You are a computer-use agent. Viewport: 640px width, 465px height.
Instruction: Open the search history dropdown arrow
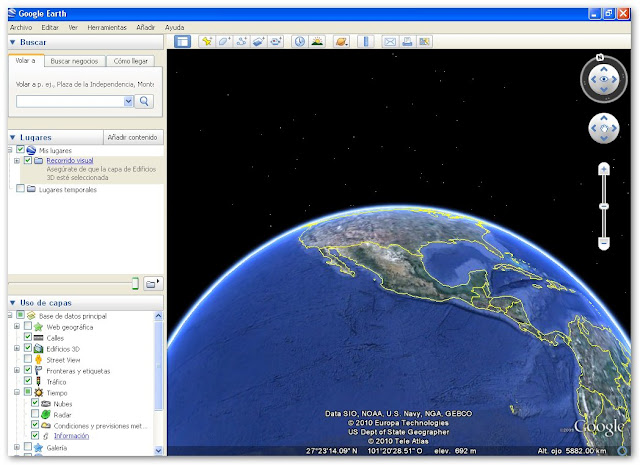128,101
